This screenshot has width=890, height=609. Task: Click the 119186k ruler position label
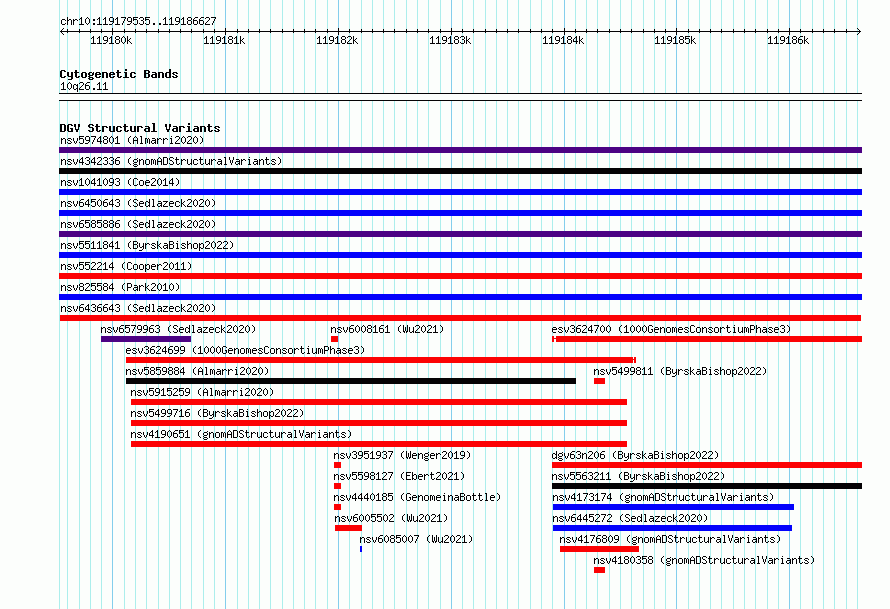[x=788, y=40]
